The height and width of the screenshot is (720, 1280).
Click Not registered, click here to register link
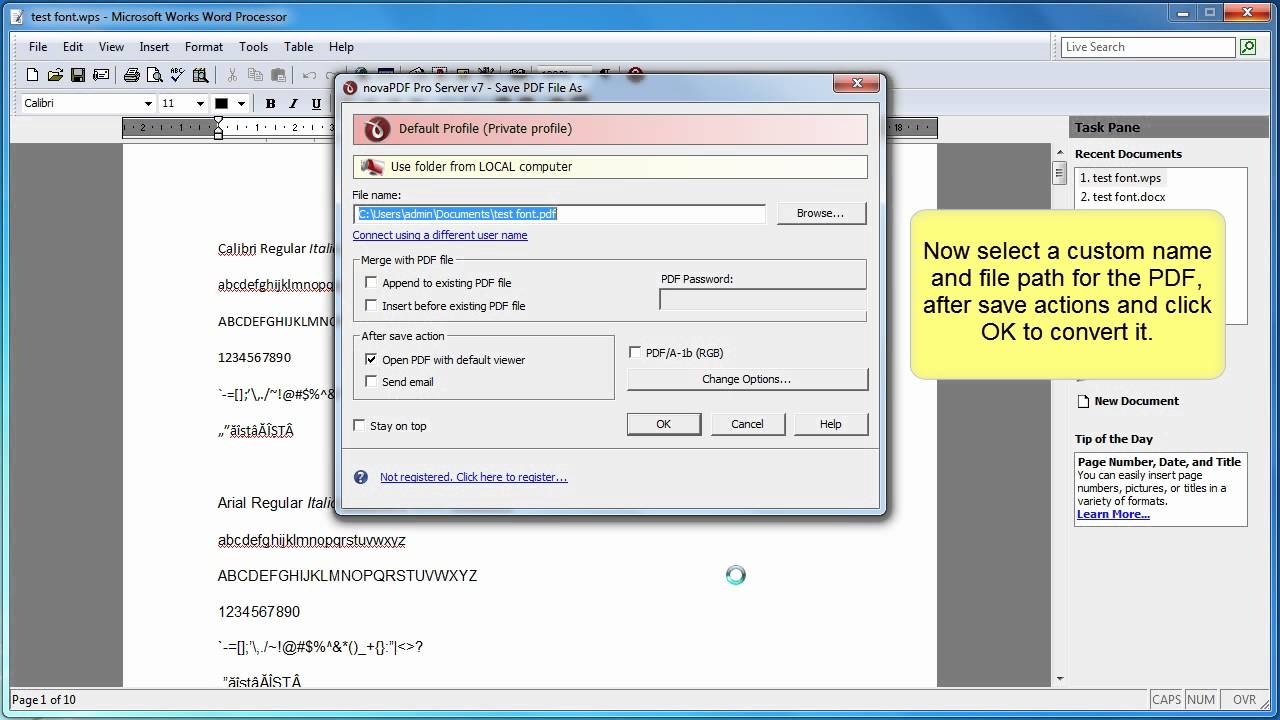(x=473, y=477)
